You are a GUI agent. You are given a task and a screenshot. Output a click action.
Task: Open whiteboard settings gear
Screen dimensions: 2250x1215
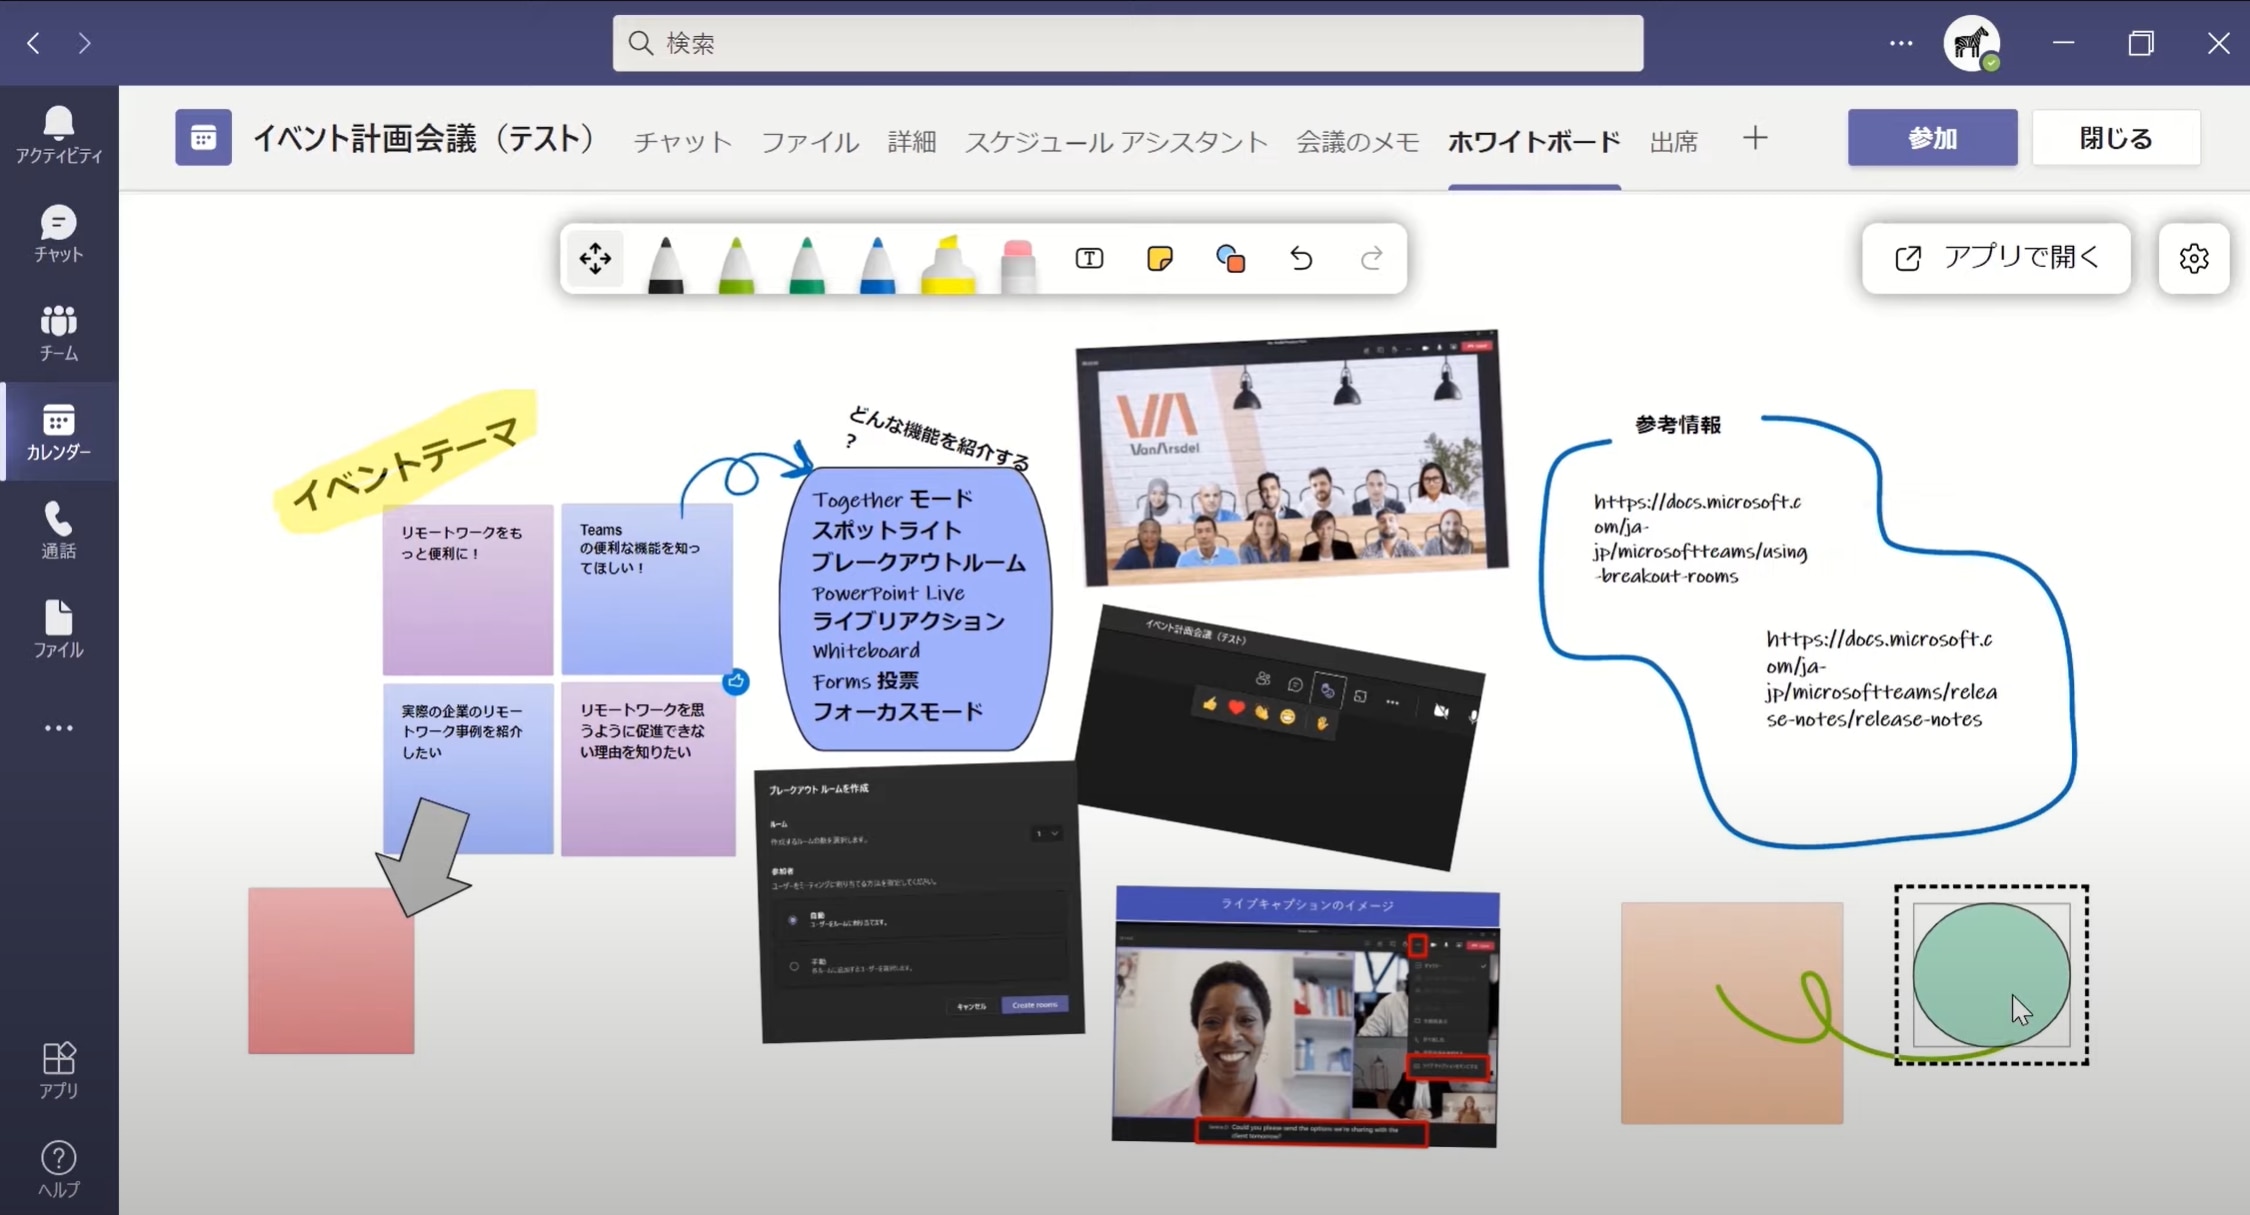point(2193,259)
